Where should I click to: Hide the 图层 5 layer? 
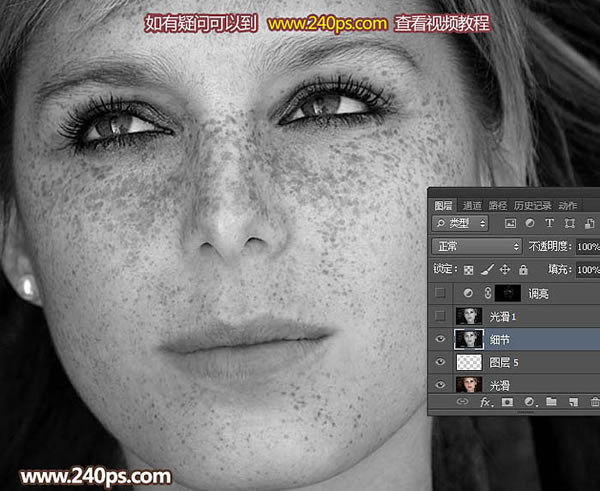440,362
